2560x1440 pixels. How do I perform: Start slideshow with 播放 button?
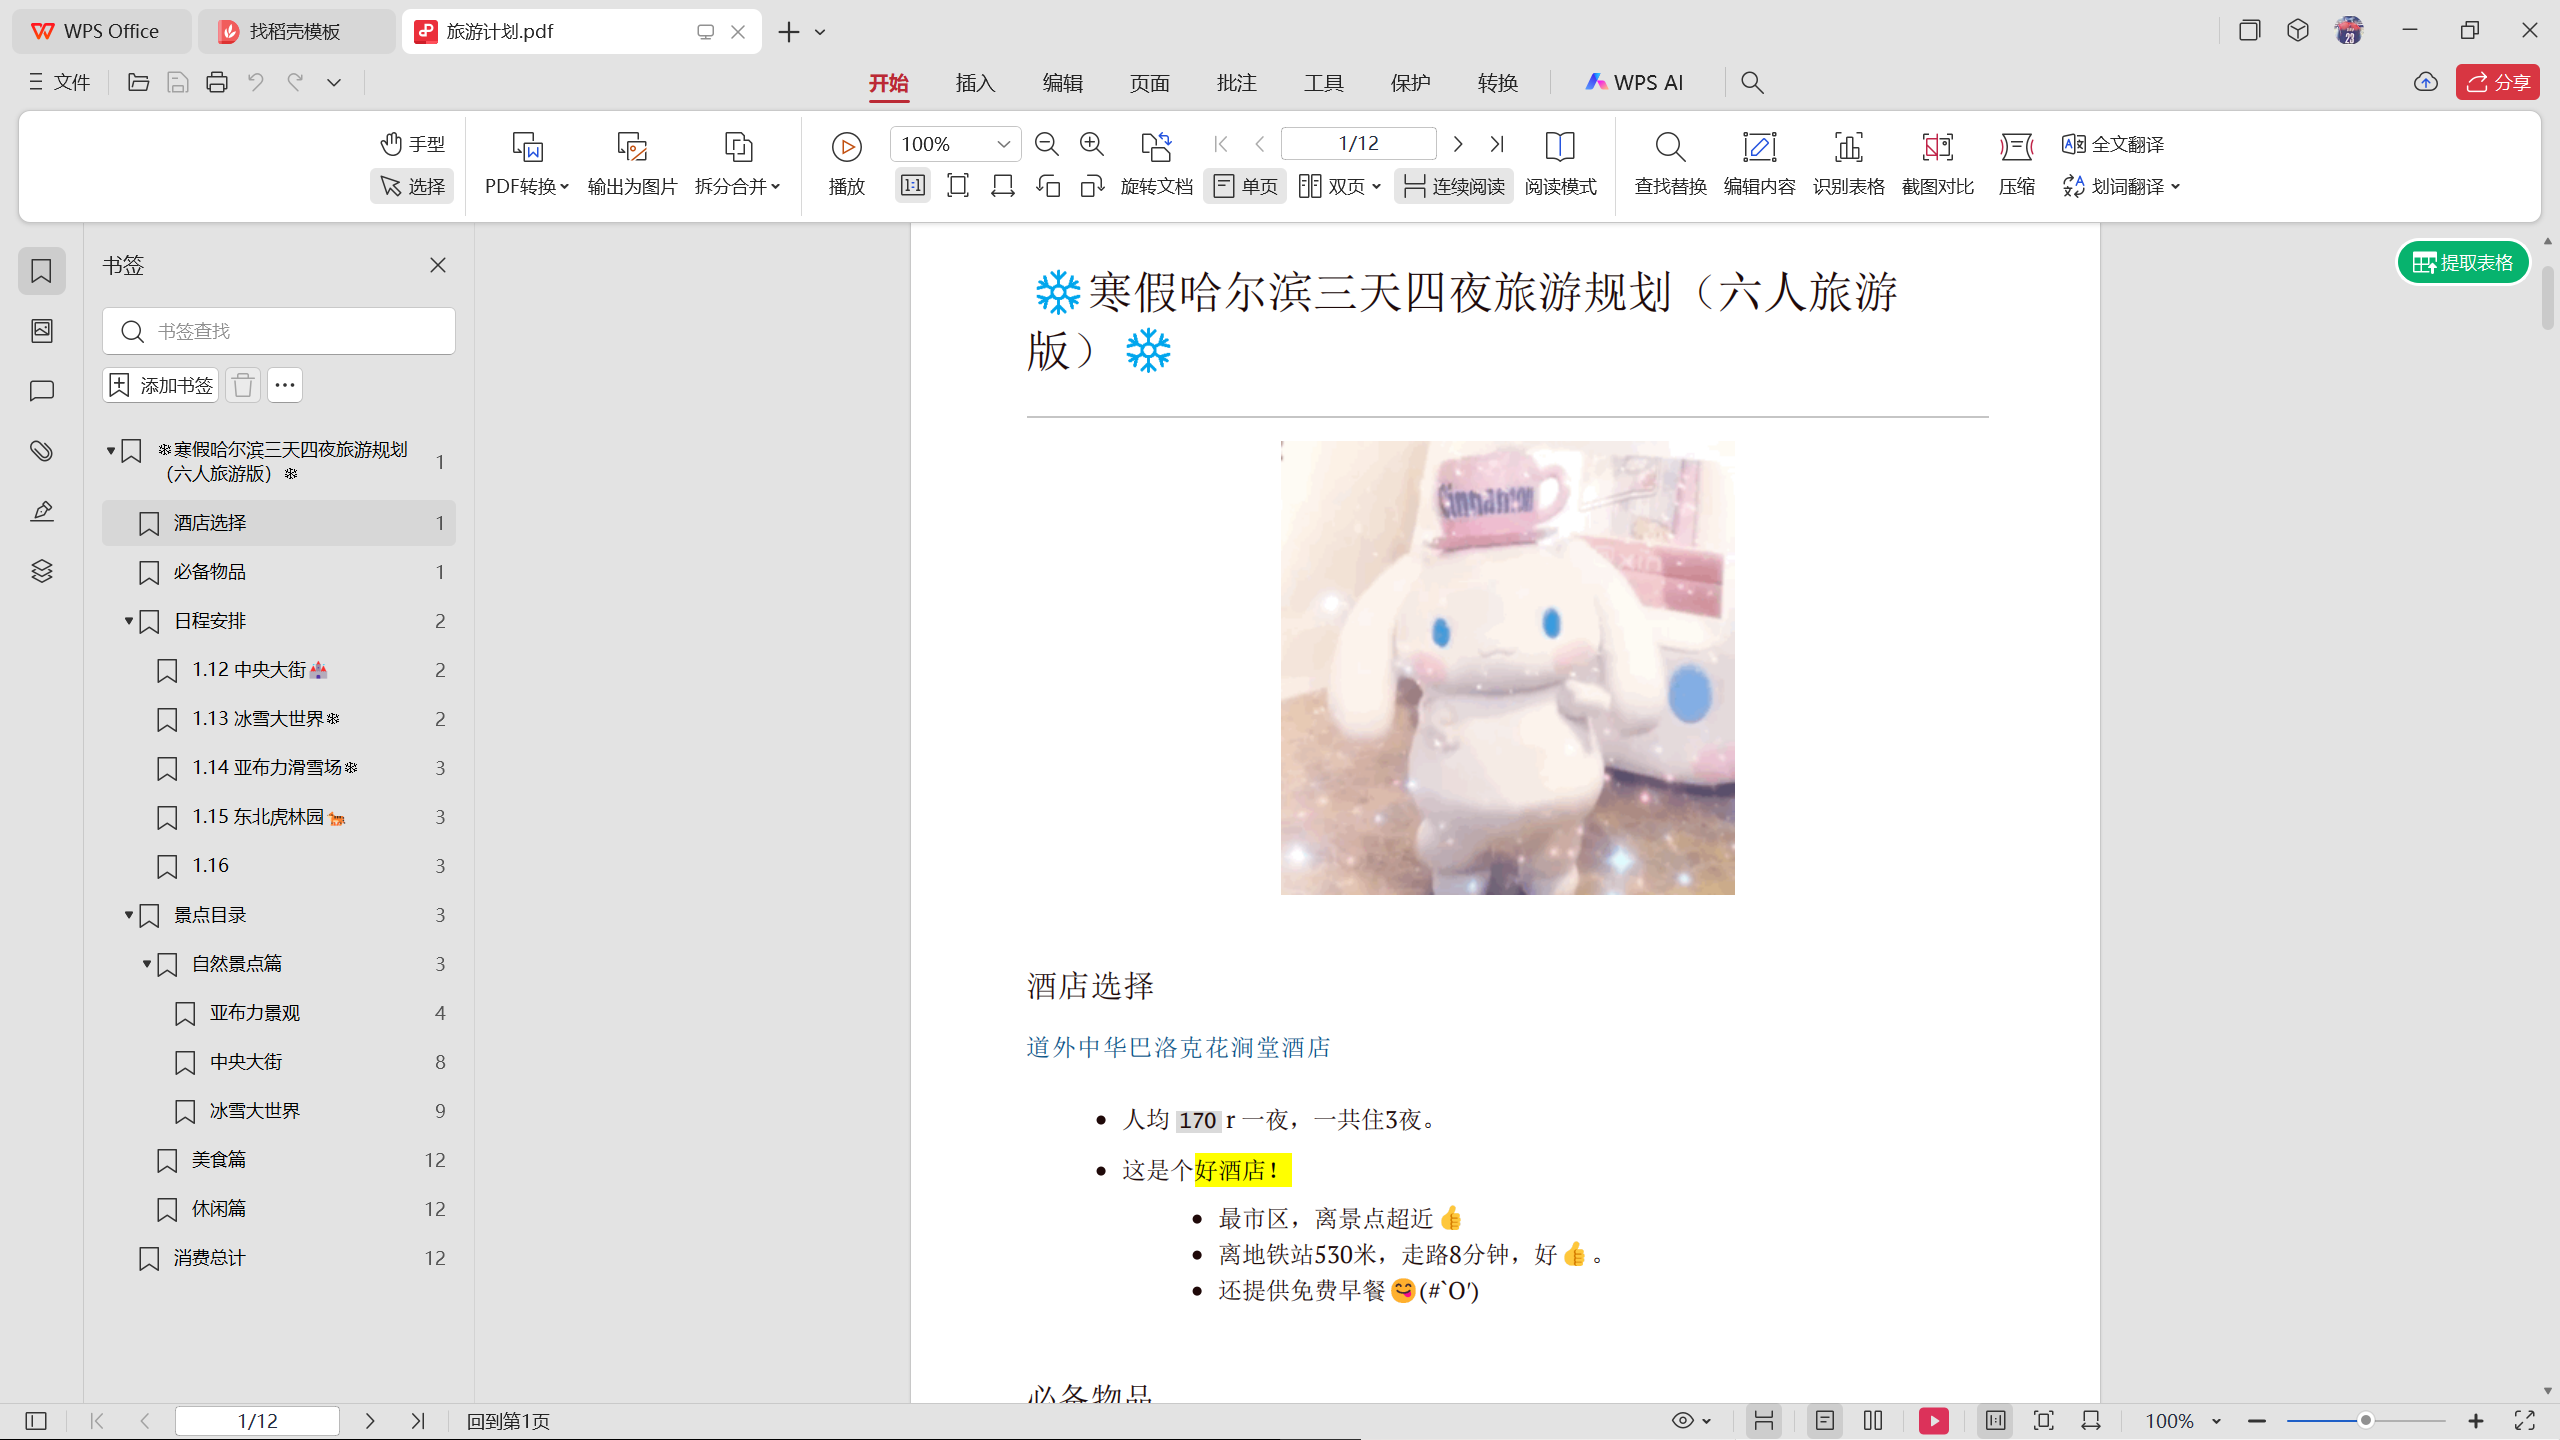(x=846, y=164)
